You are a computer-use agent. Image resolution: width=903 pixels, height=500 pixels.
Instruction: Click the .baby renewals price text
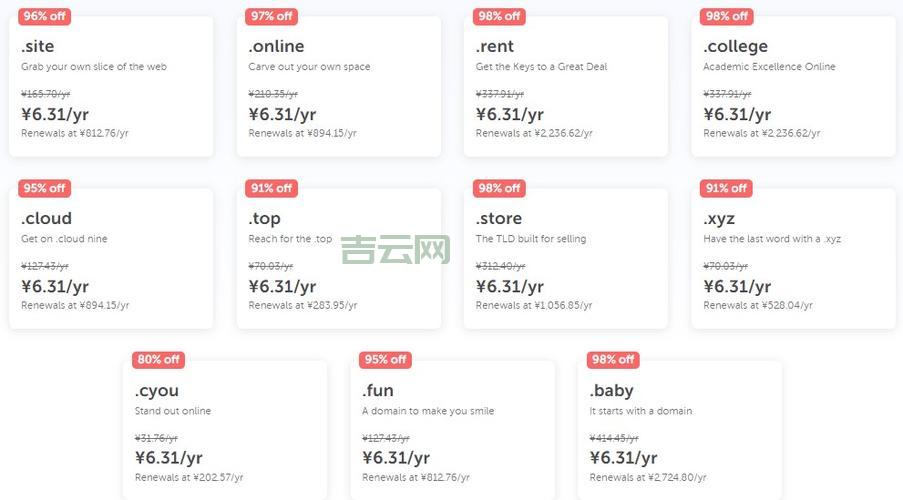(648, 478)
